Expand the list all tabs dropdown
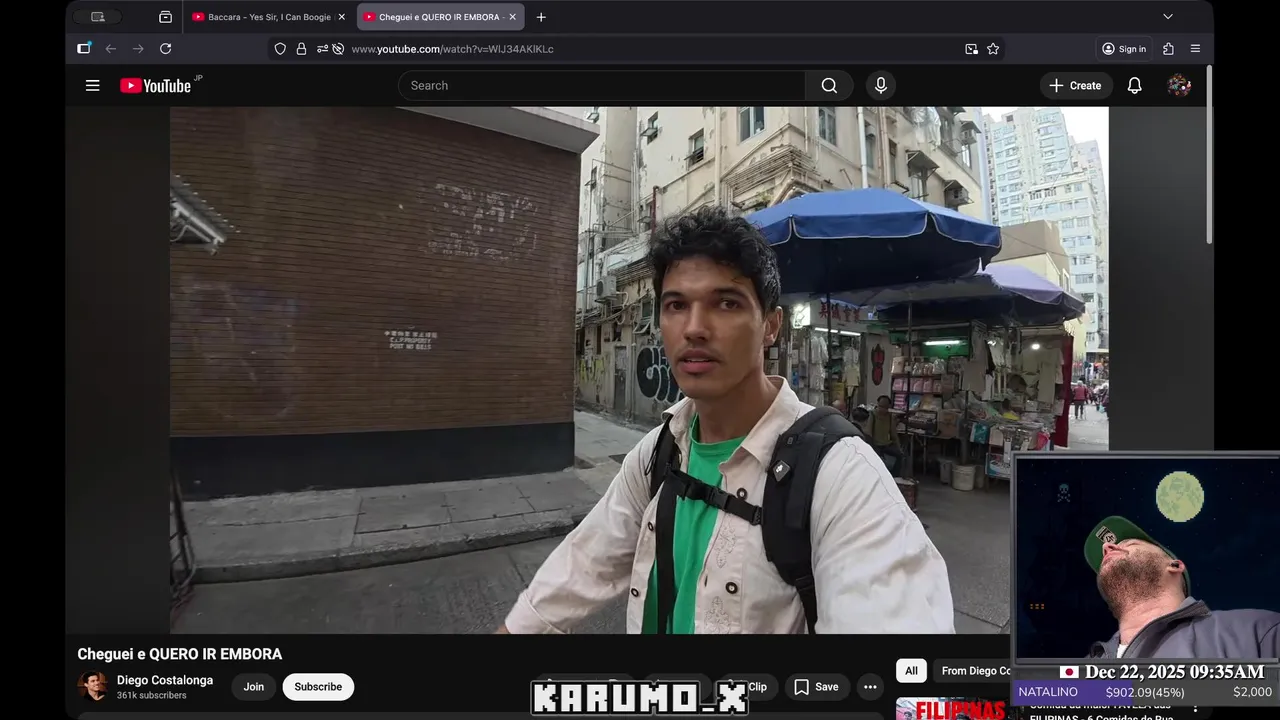The height and width of the screenshot is (720, 1280). [1168, 17]
